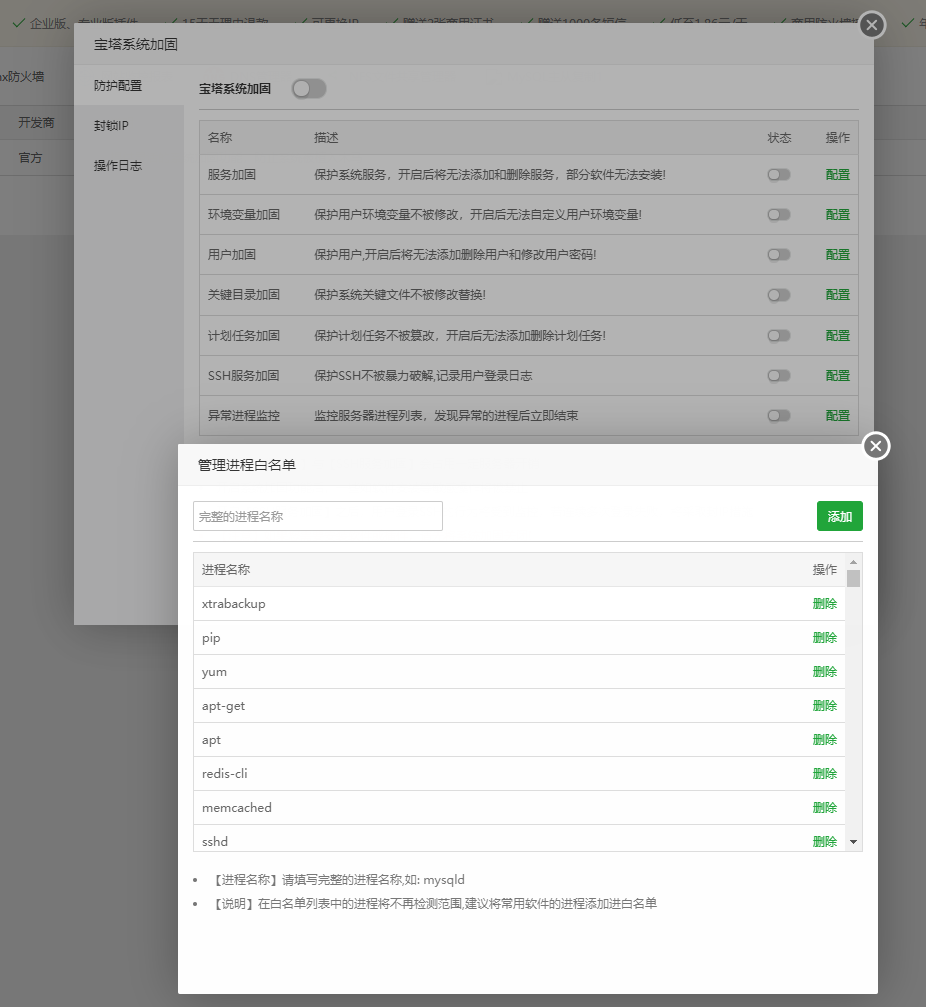This screenshot has width=926, height=1007.
Task: Open 配置 for SSH服务加固
Action: click(x=837, y=376)
